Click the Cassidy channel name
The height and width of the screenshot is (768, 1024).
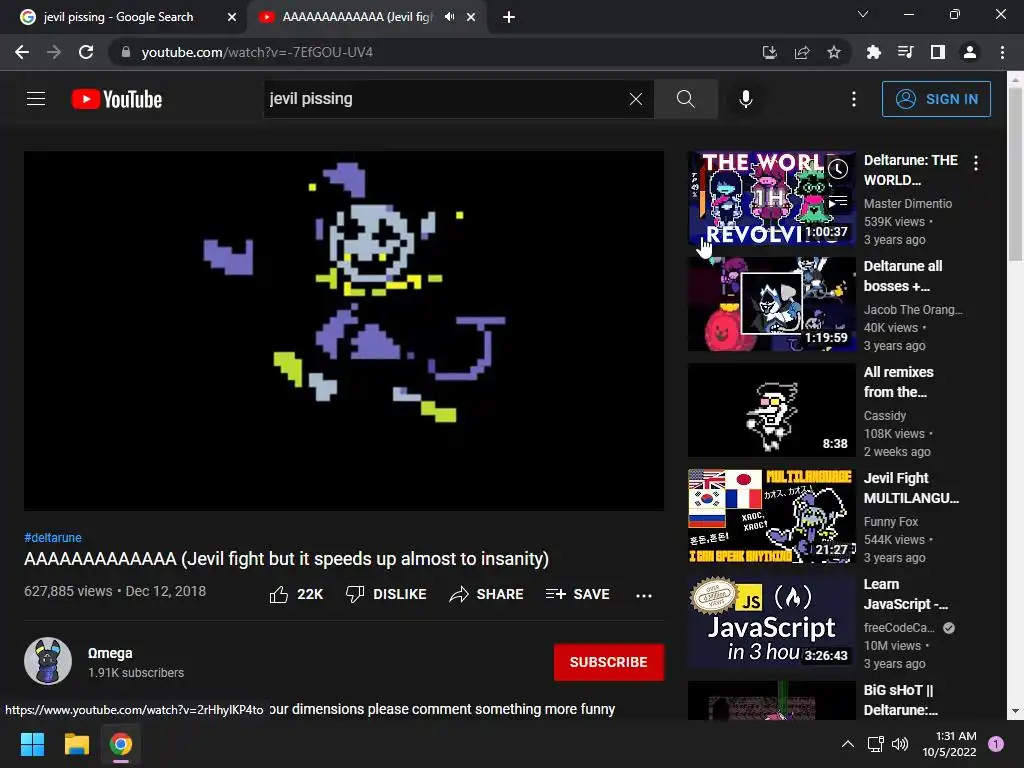pyautogui.click(x=885, y=416)
